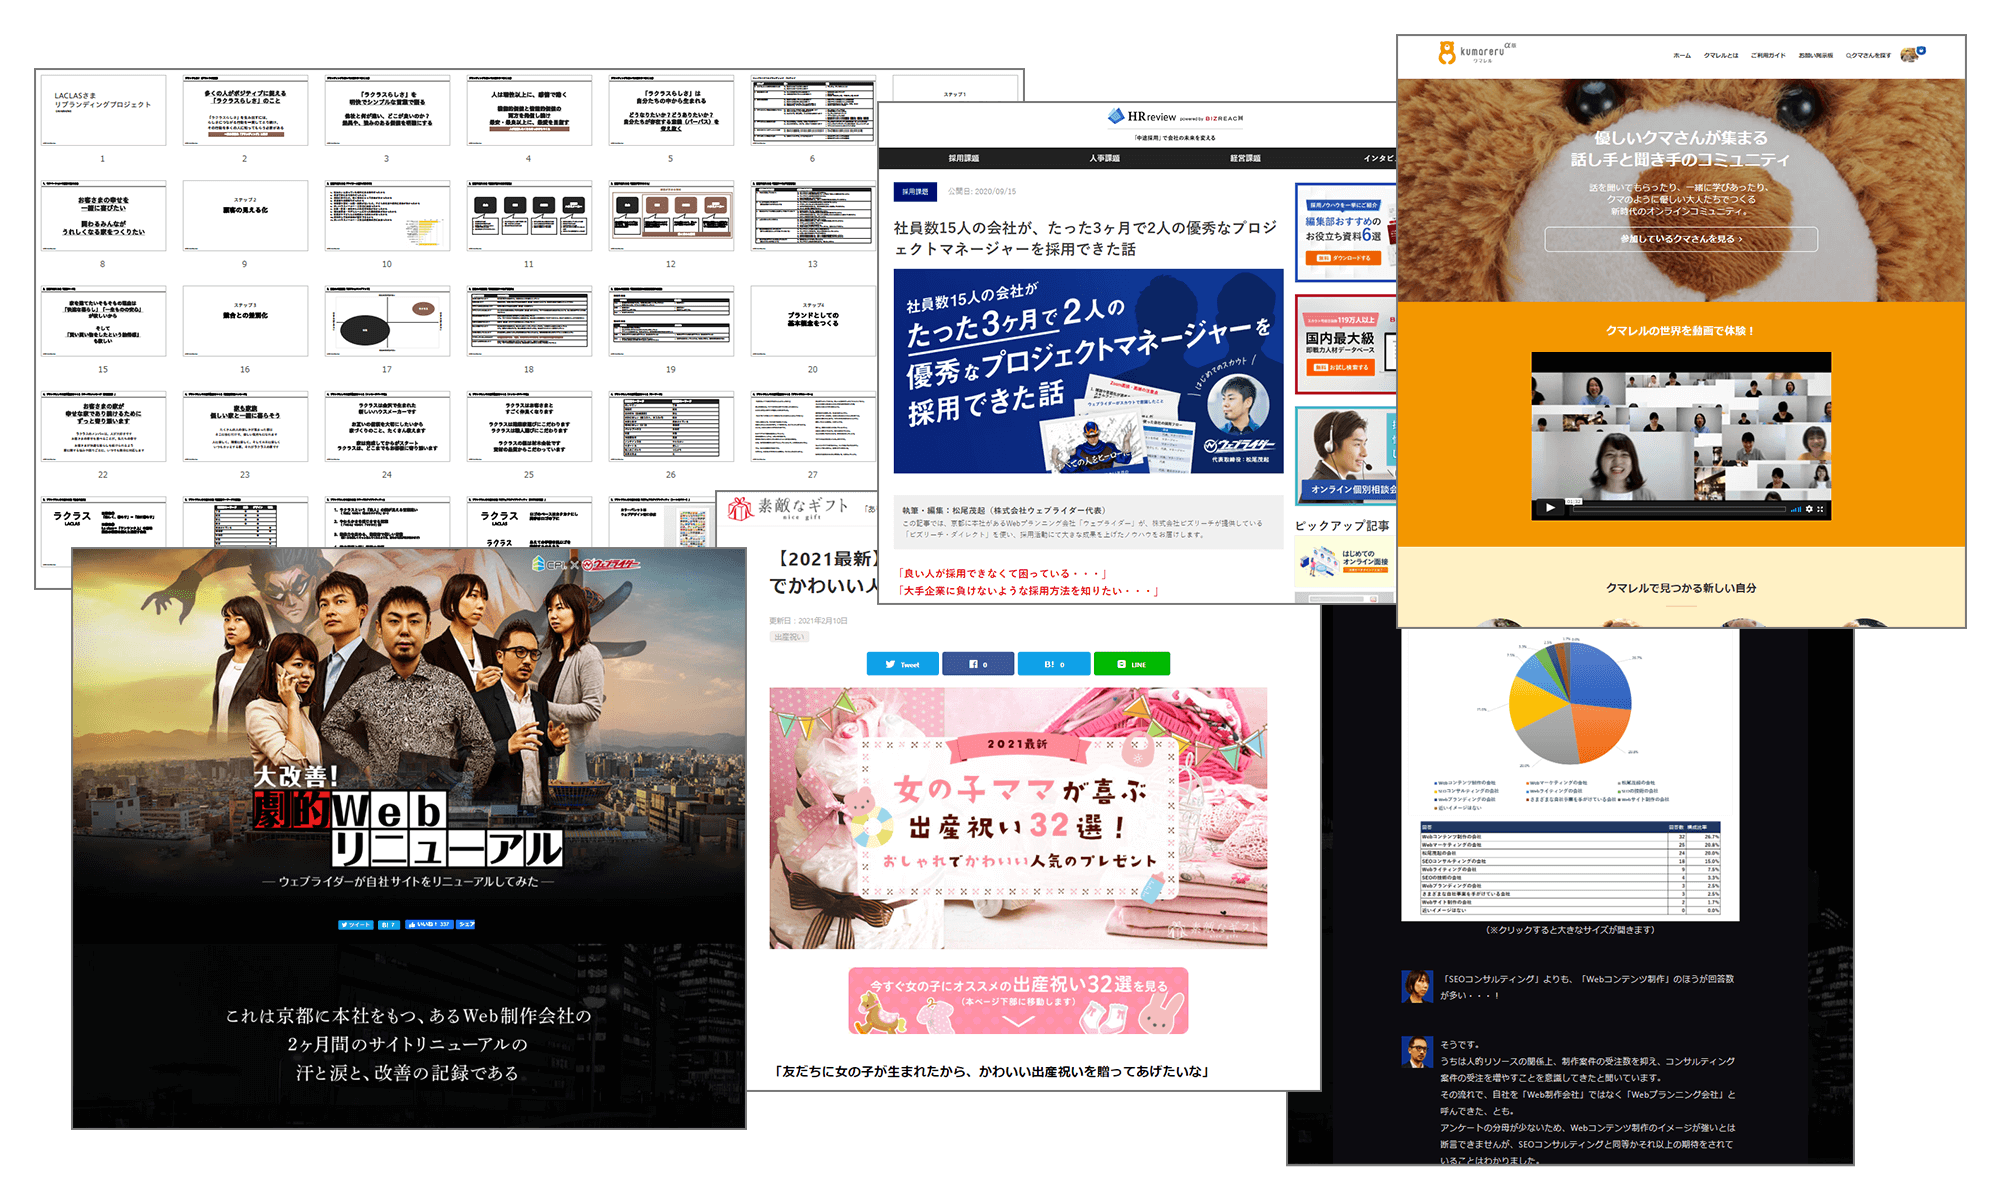Open slide 11 thumbnail with black boxes
The image size is (2000, 1200).
[529, 215]
